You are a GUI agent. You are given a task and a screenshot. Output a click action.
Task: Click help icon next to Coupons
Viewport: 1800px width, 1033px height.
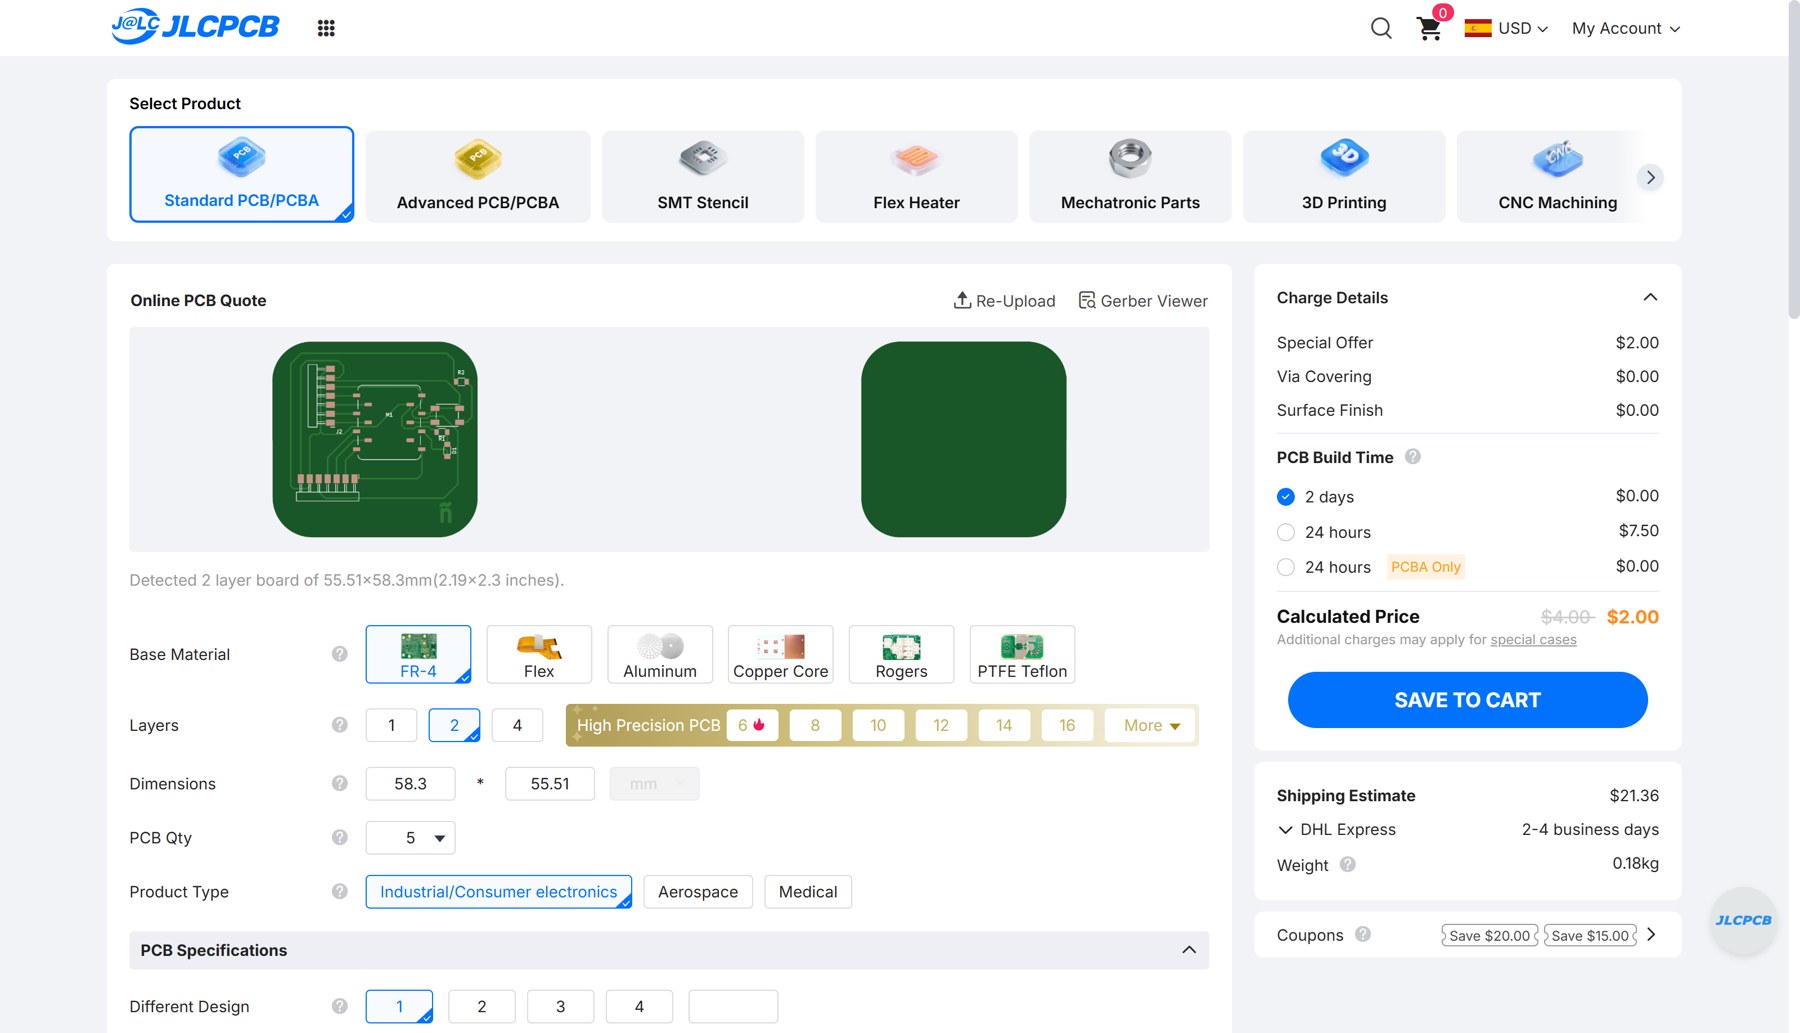coord(1363,934)
